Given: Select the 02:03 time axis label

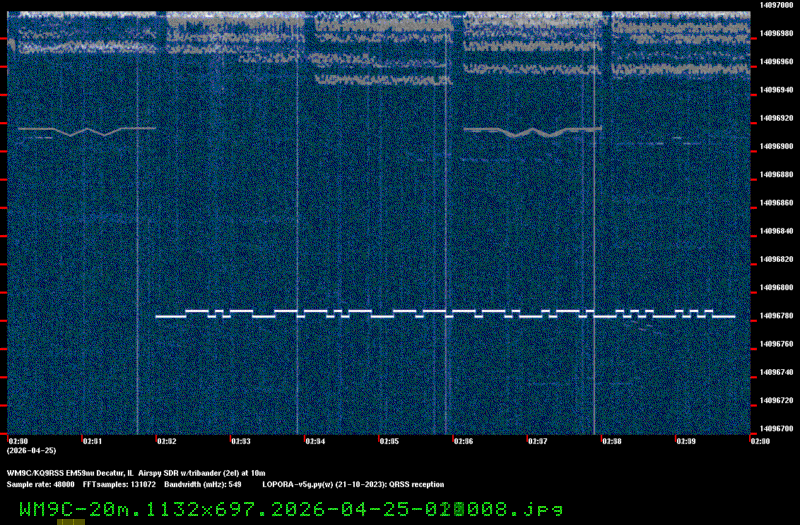Looking at the screenshot, I should [x=241, y=440].
